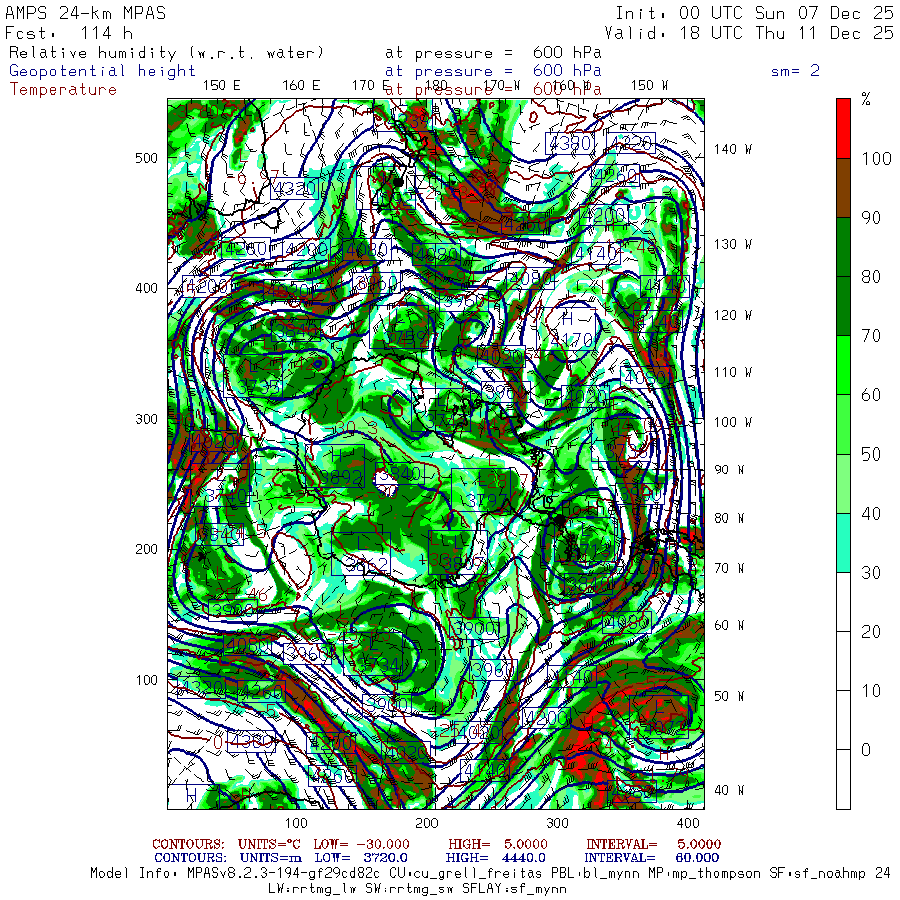Click the '100 W' label beside the map

[732, 422]
